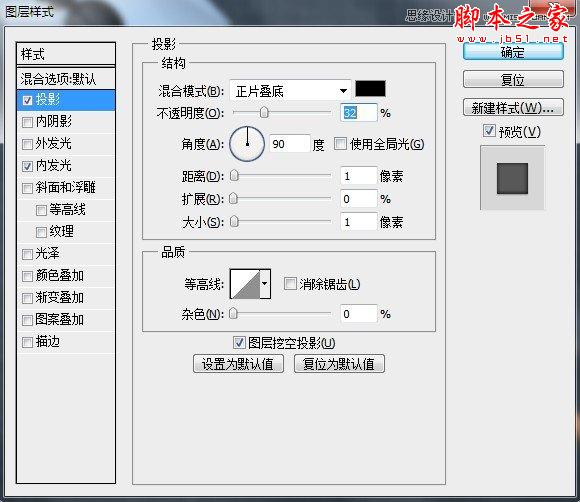Click the opacity value field showing 32

coord(358,113)
